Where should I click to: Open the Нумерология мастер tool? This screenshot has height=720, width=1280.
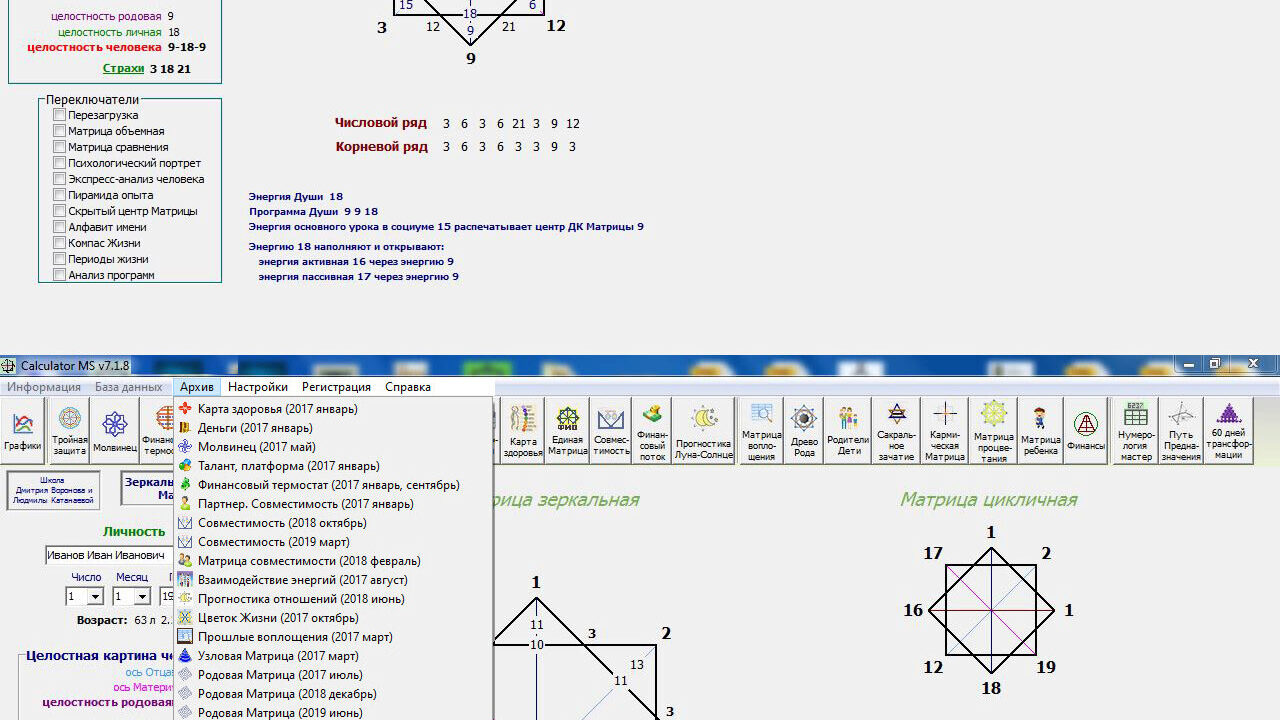1135,431
